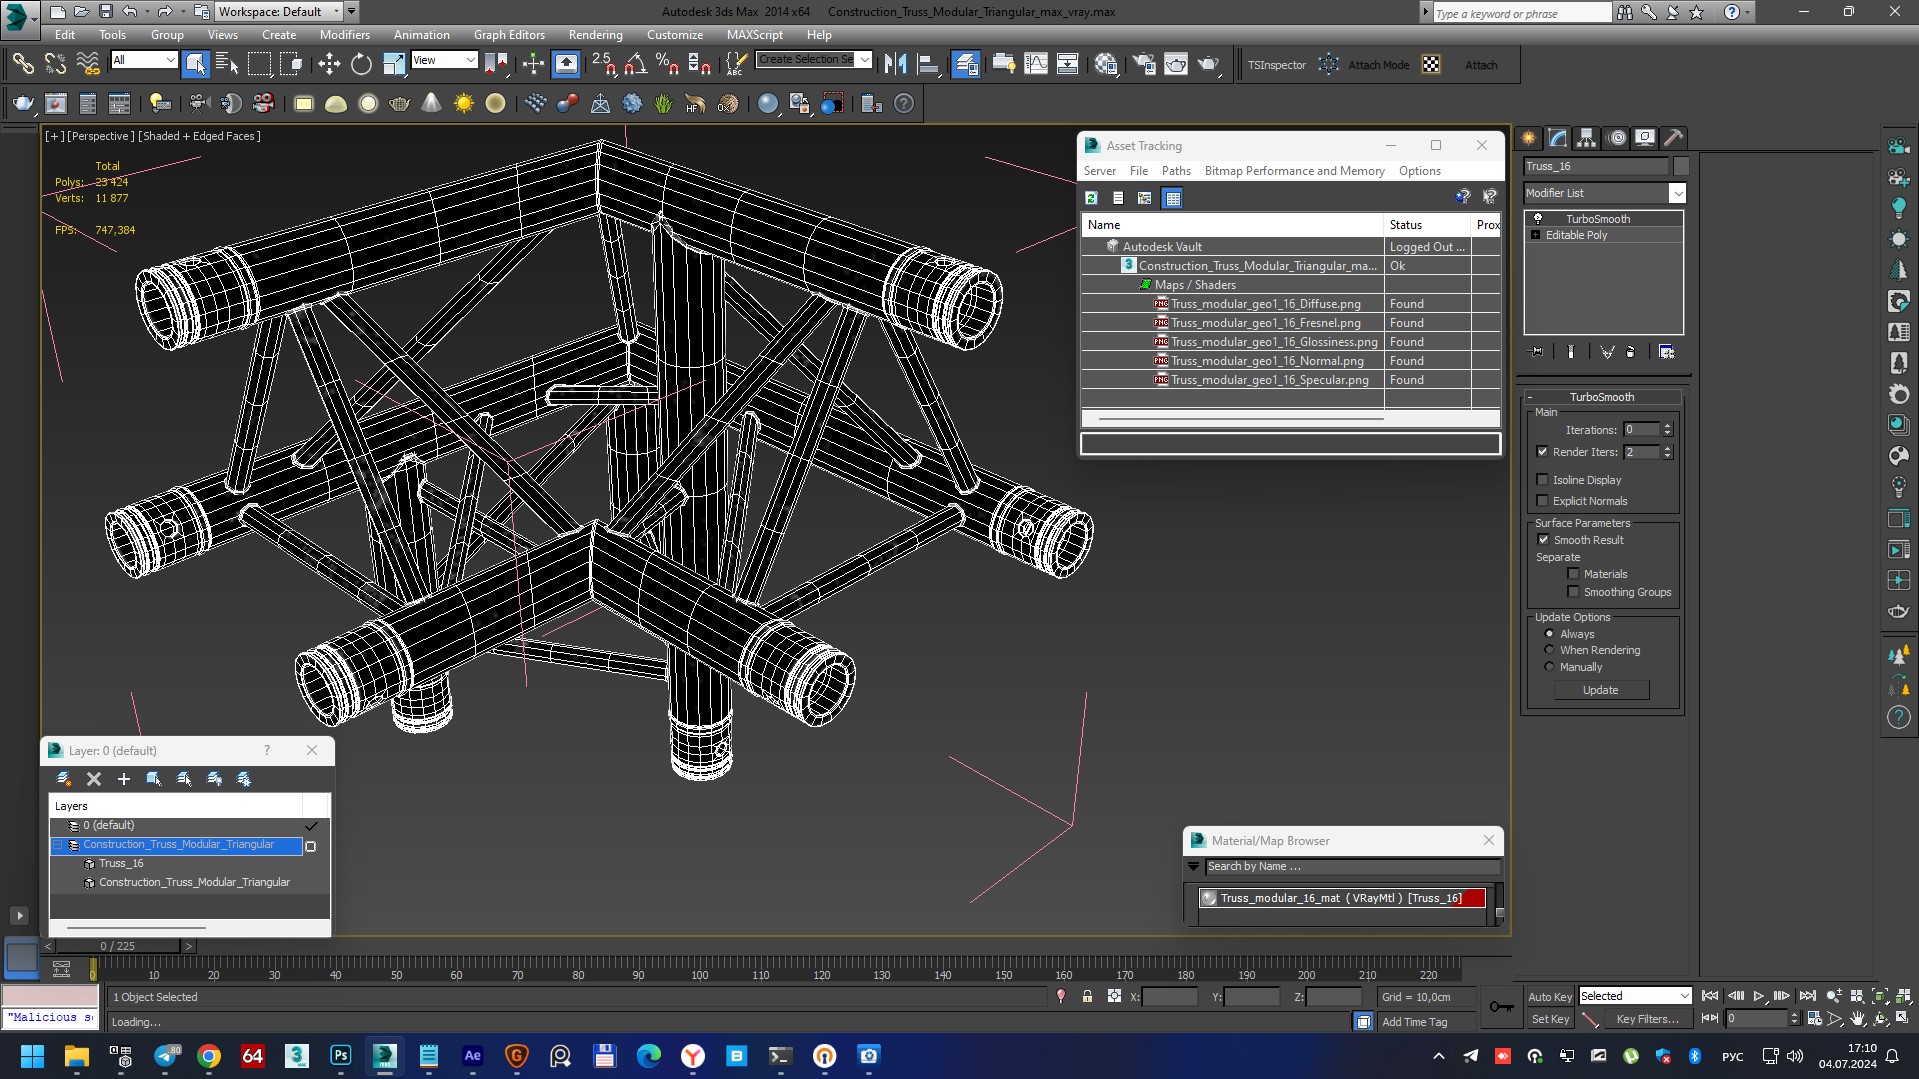
Task: Enable Separate by Smoothing Groups checkbox
Action: point(1573,592)
